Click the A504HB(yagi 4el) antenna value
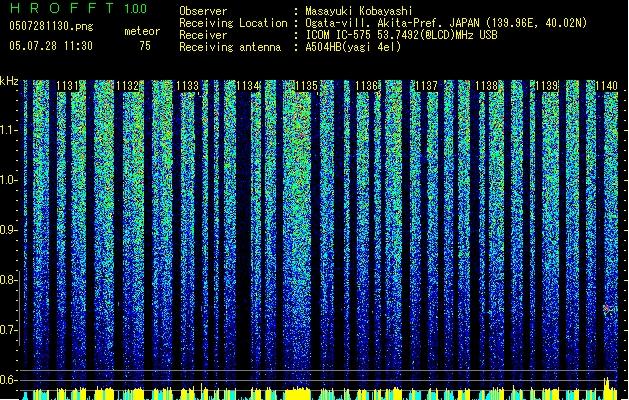629x400 pixels. coord(353,47)
